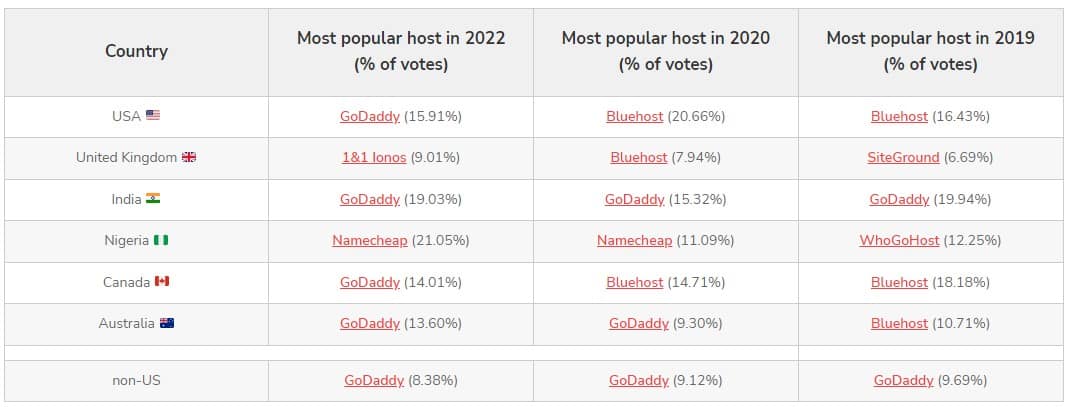Open GoDaddy link for India 2019
Viewport: 1069px width, 407px height.
[899, 199]
